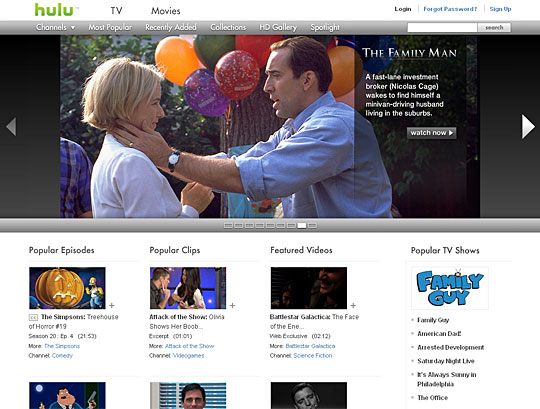This screenshot has width=540, height=409.
Task: Click the Popular Episodes heading
Action: point(62,250)
